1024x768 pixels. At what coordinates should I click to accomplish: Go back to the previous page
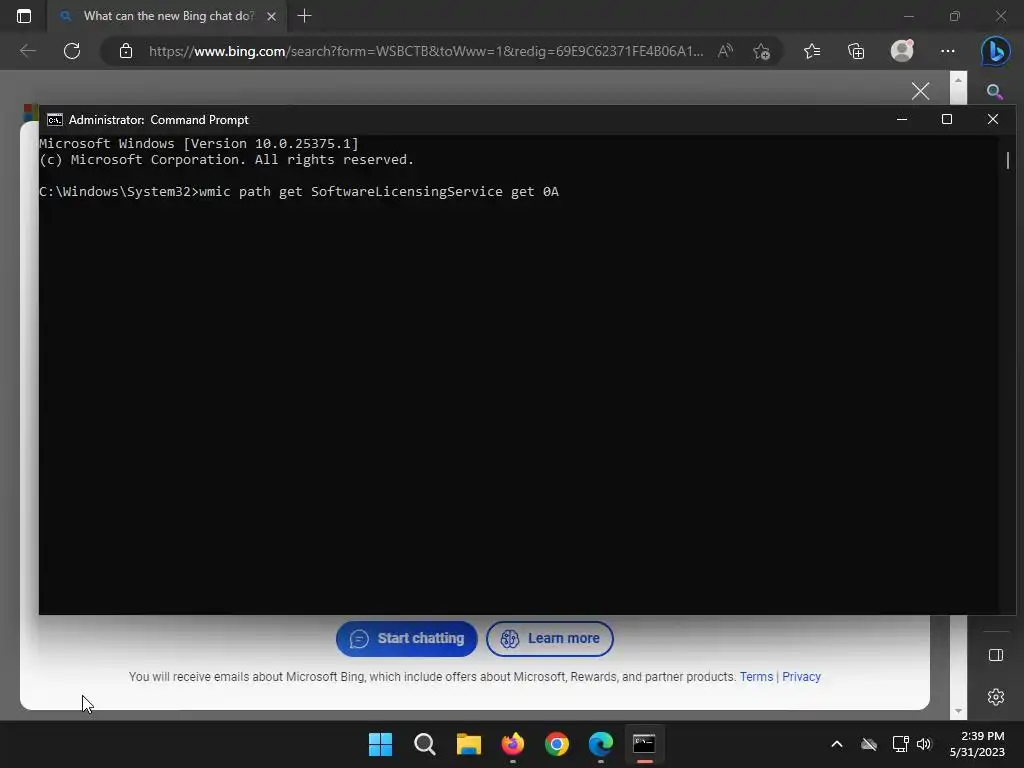point(27,51)
